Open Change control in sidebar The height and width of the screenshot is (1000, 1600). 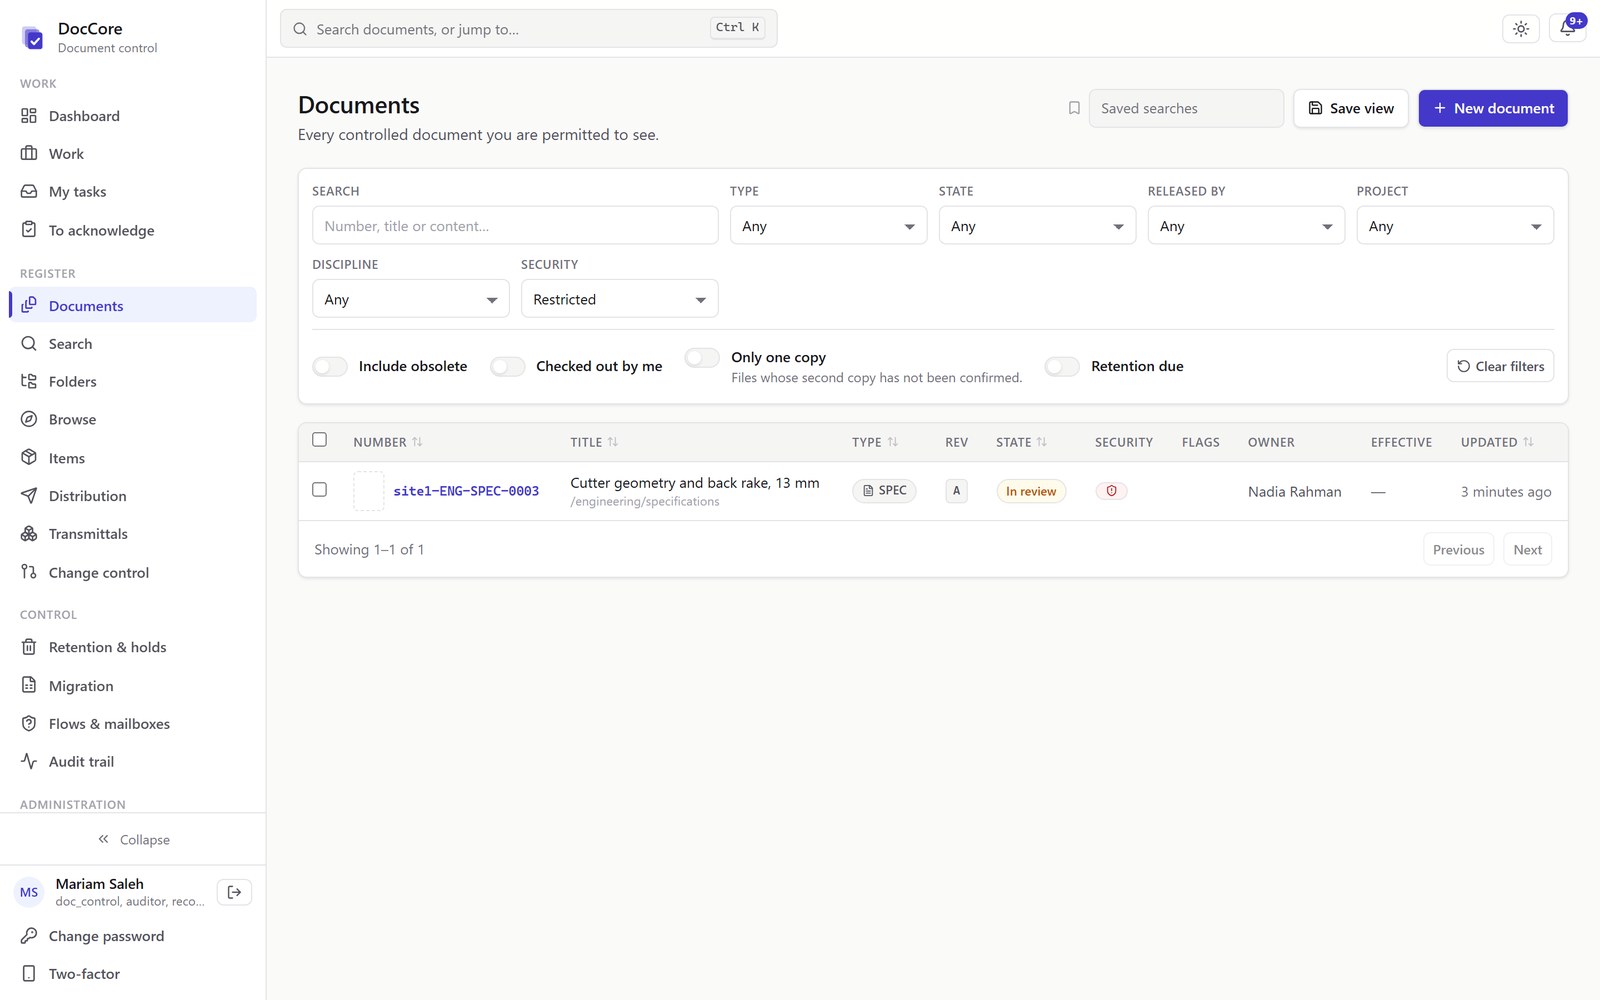(132, 573)
